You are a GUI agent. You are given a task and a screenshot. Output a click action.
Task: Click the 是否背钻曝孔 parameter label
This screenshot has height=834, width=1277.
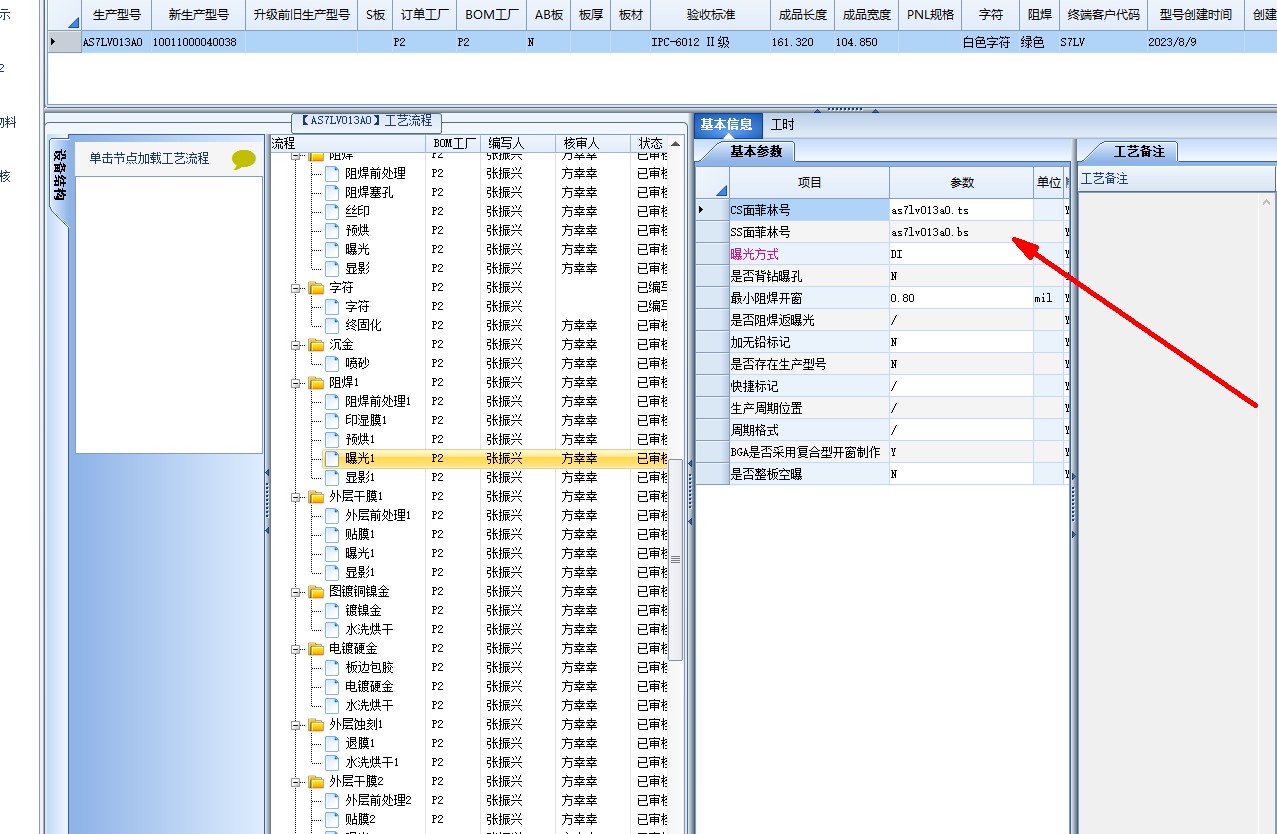tap(766, 276)
